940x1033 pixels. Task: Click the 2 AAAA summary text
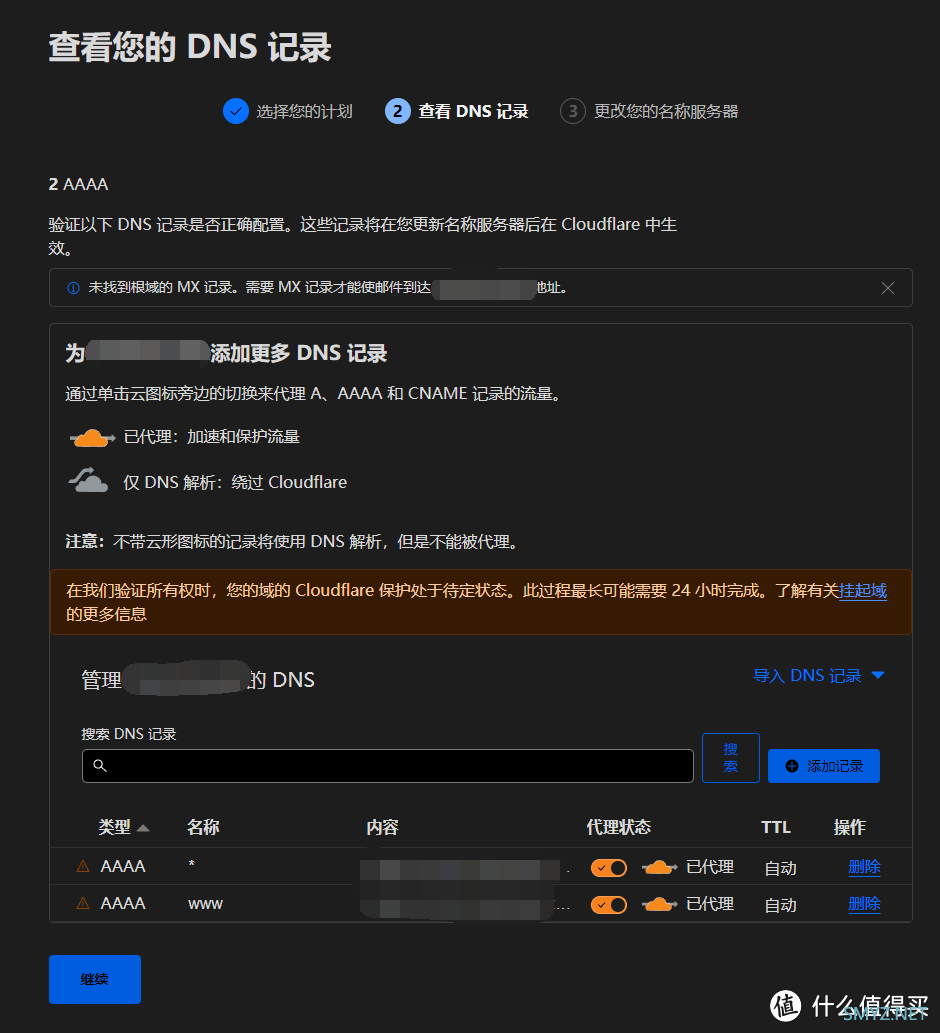click(x=78, y=184)
